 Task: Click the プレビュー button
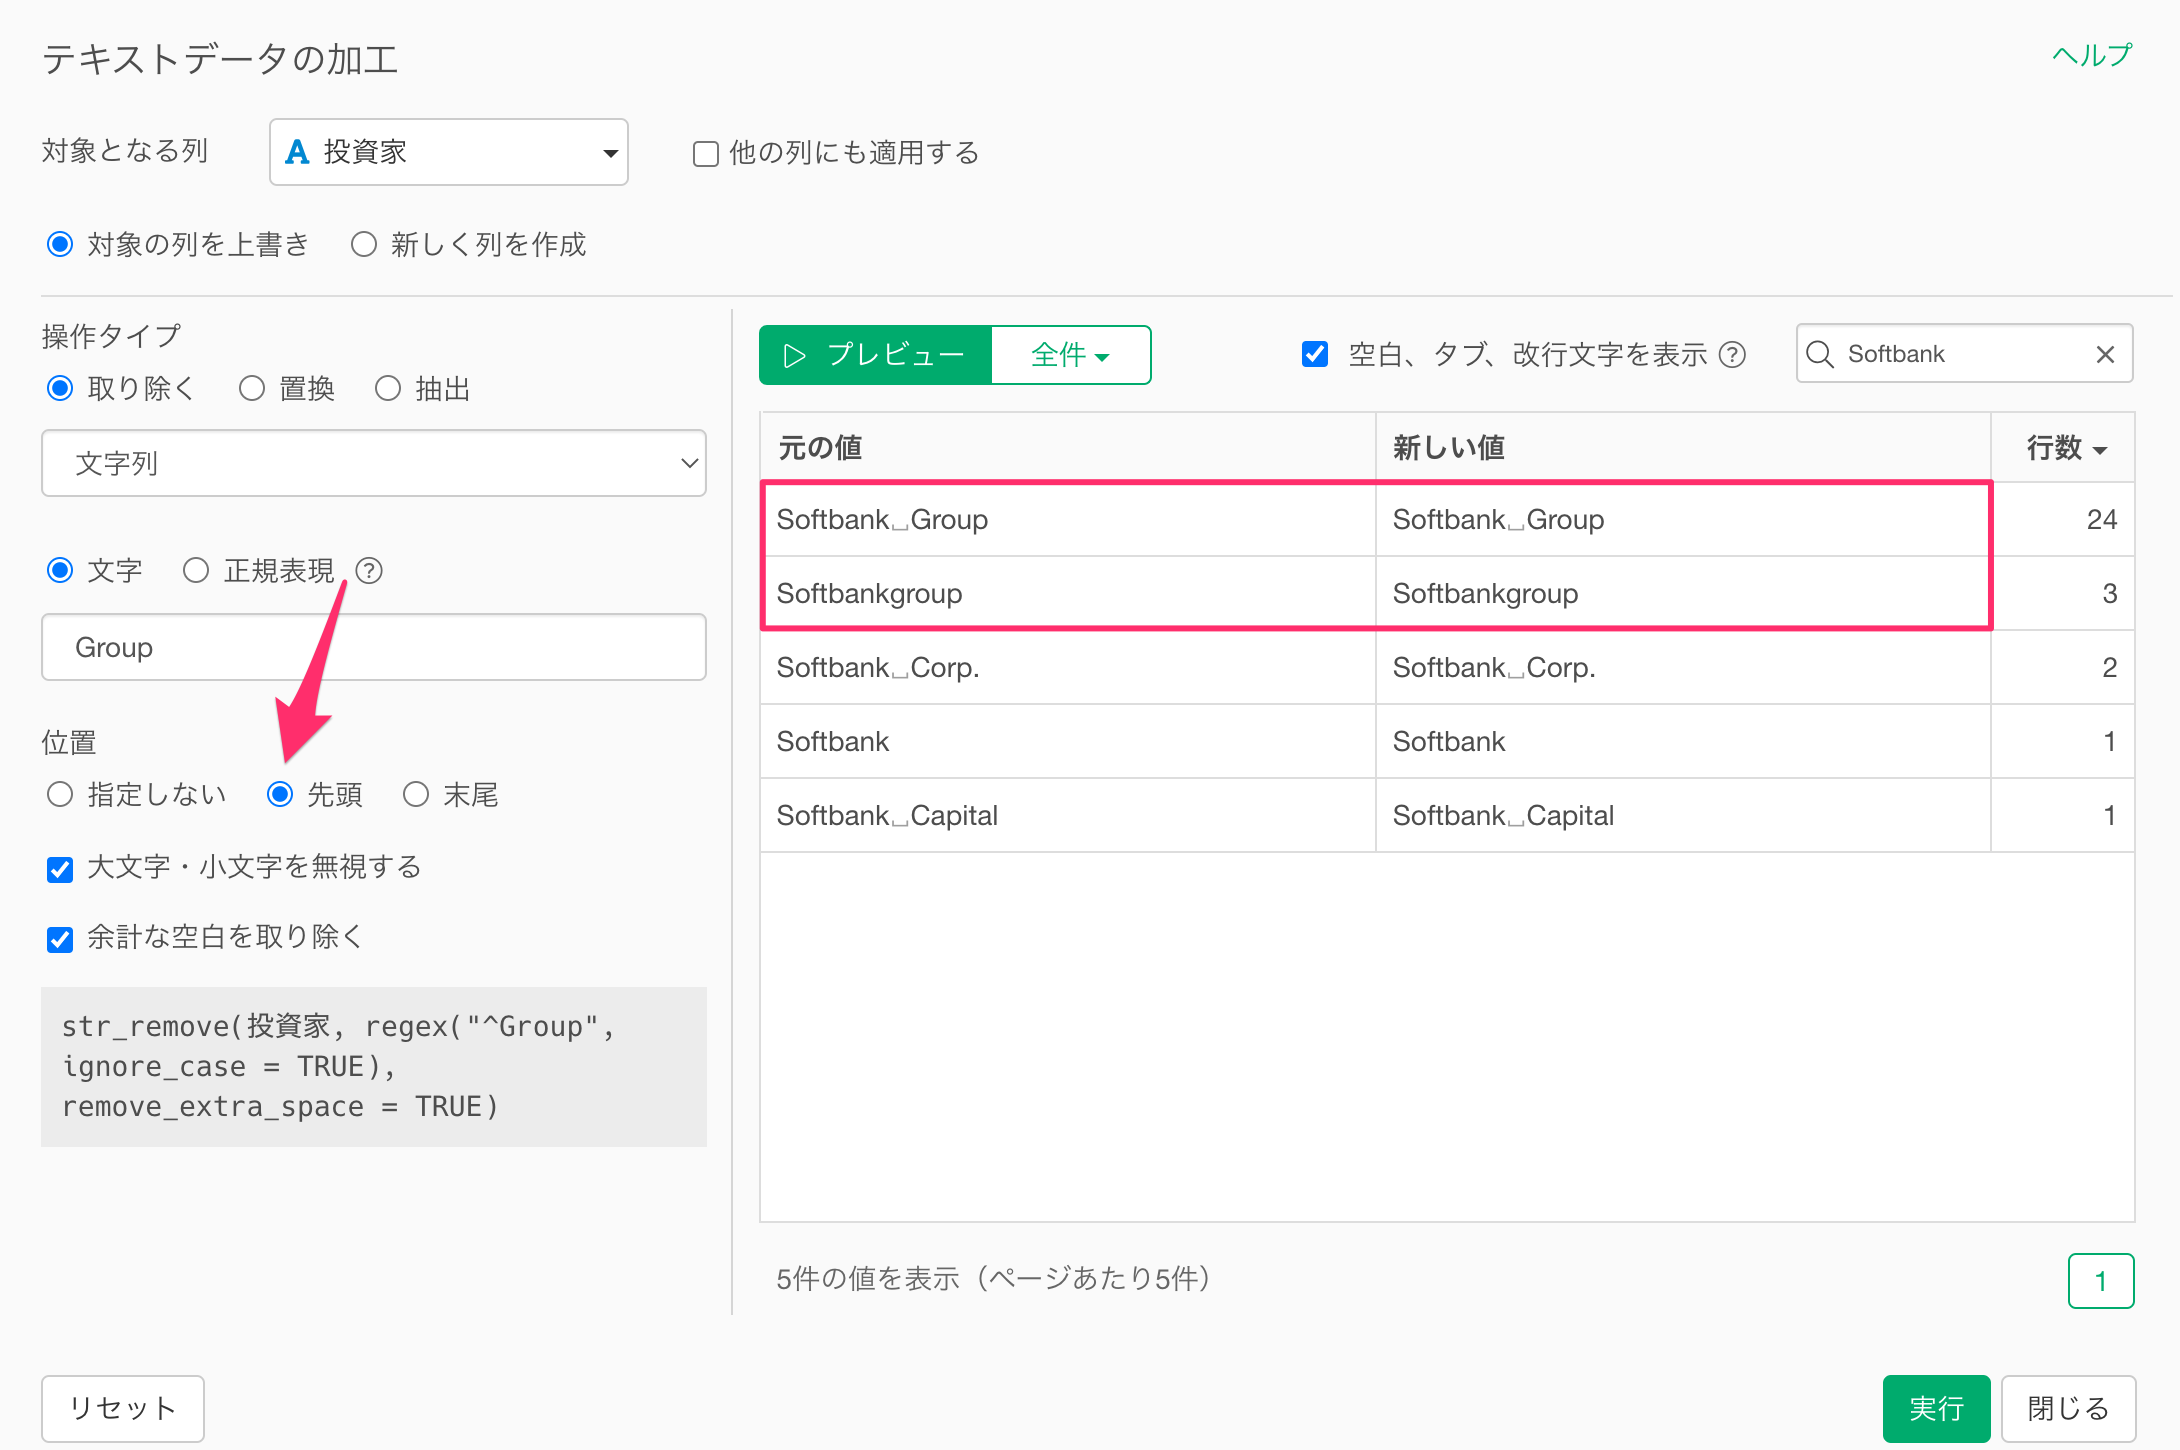click(x=875, y=355)
